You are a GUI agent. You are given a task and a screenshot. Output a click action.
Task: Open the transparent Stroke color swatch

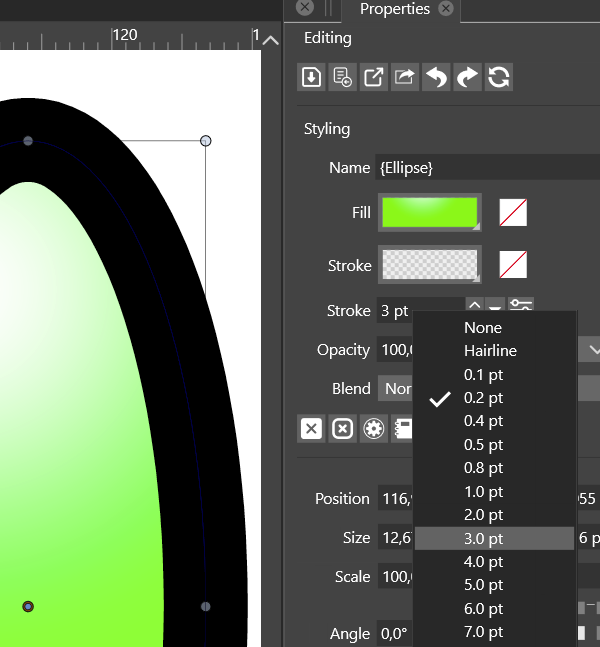(430, 264)
